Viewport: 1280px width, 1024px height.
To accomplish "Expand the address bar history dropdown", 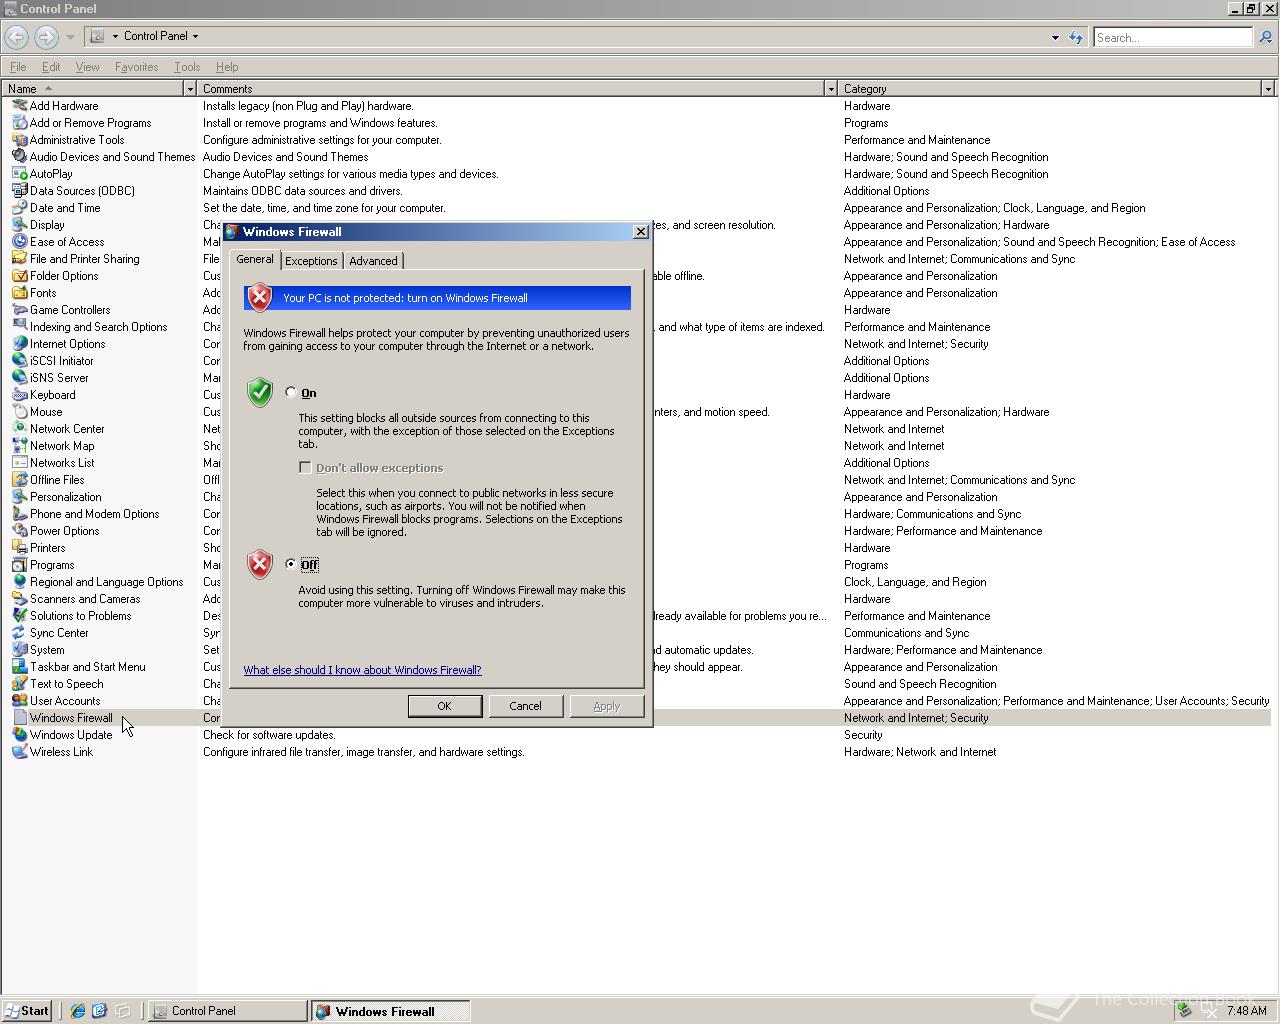I will click(1055, 38).
